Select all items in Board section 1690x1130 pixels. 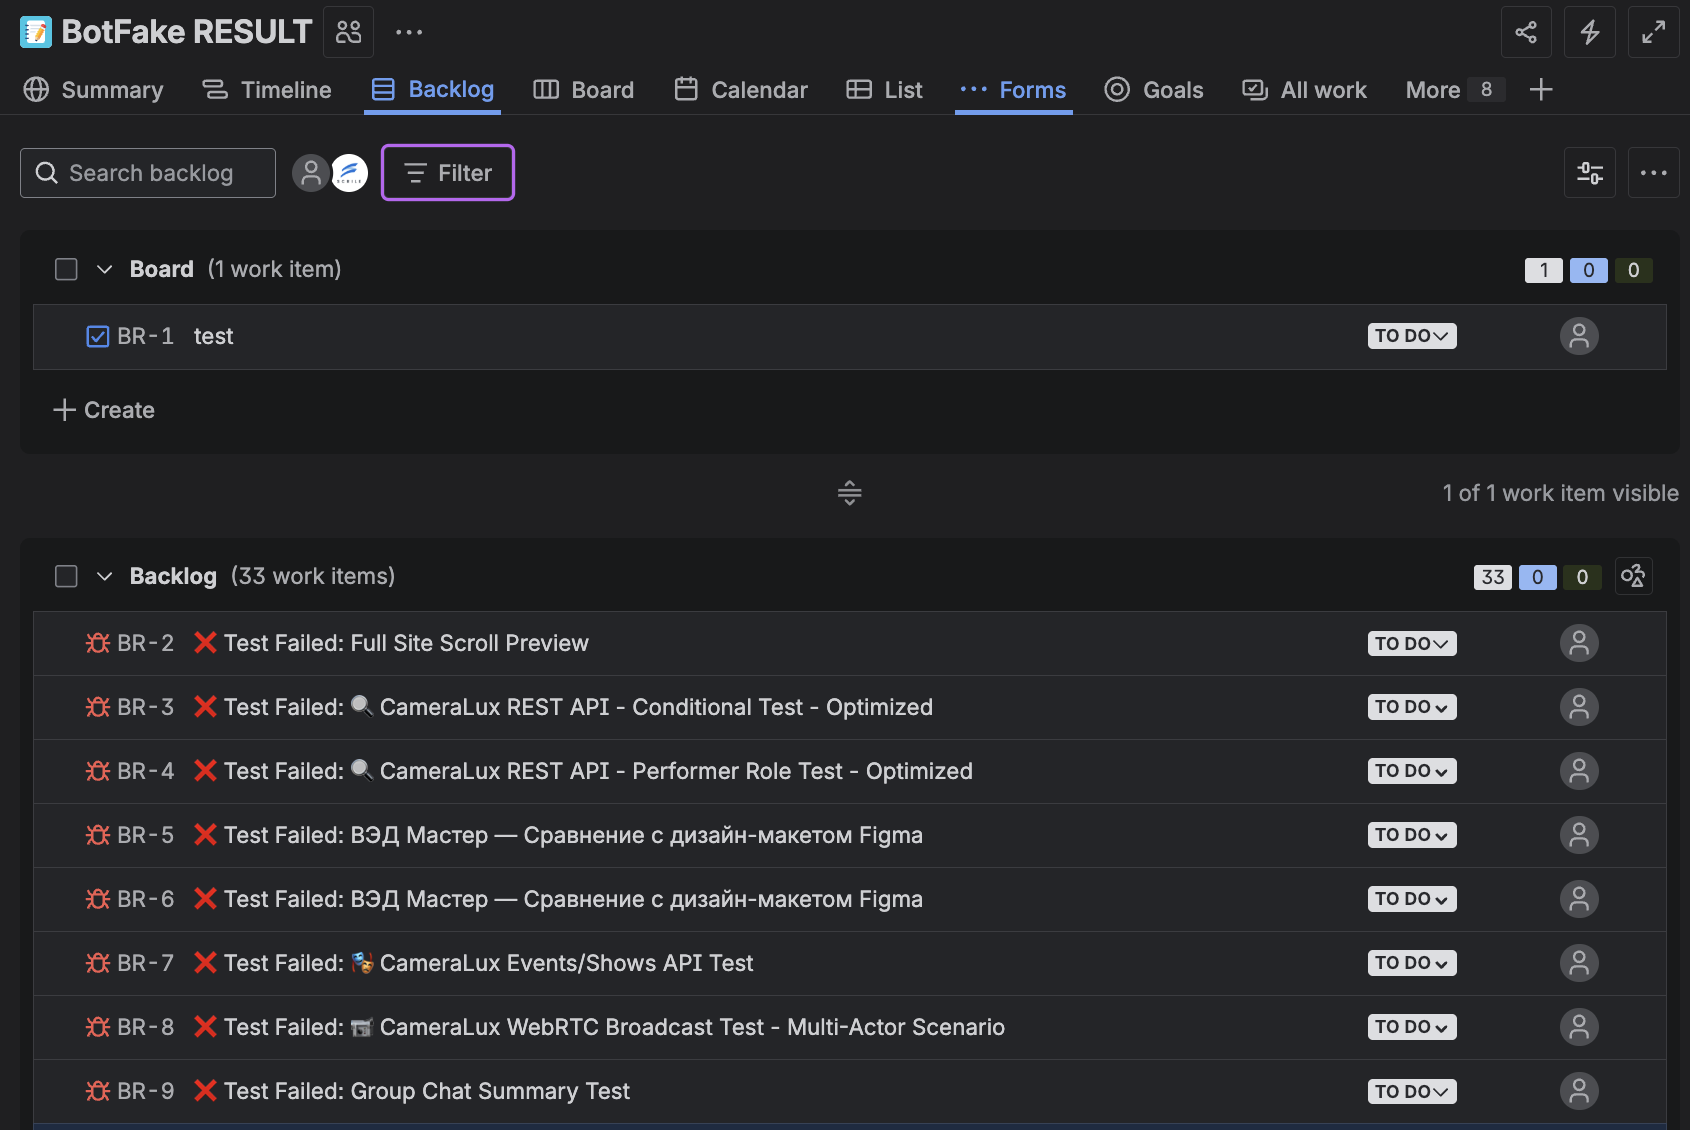coord(66,269)
